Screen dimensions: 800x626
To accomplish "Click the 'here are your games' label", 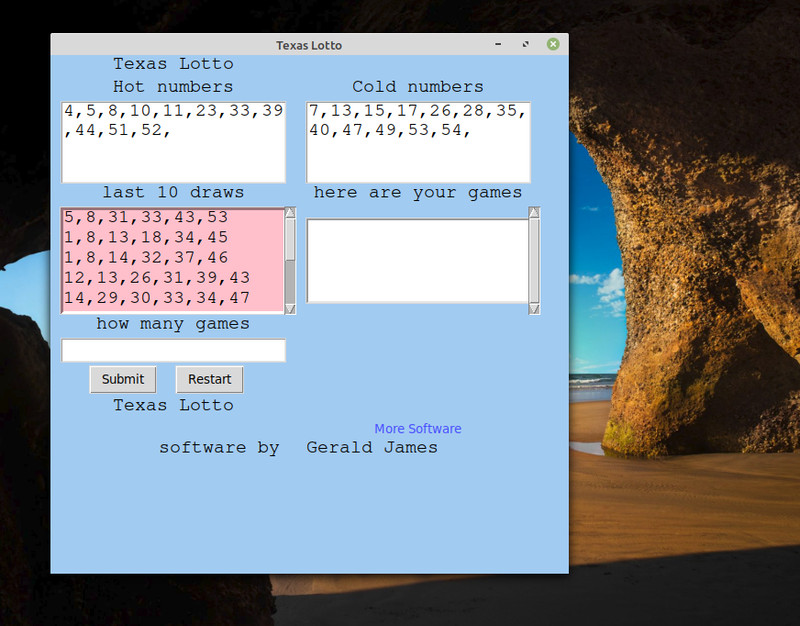I will [418, 192].
